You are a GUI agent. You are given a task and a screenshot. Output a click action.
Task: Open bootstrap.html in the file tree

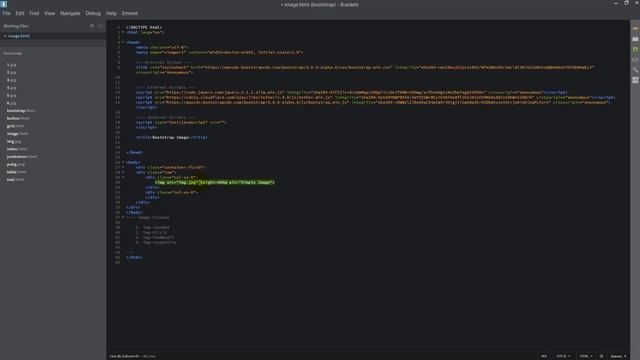pos(21,111)
